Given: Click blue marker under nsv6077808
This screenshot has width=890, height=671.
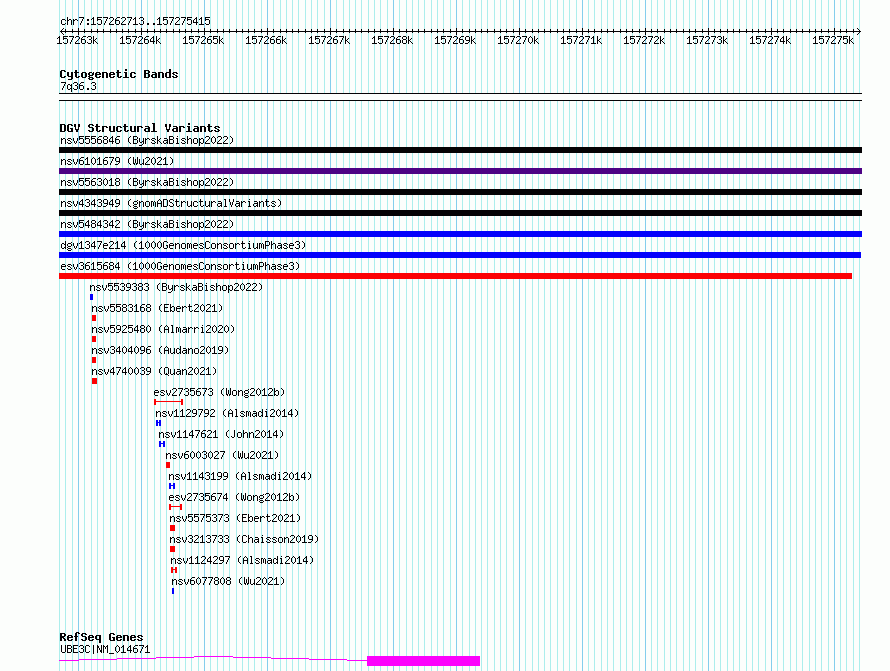Looking at the screenshot, I should [x=173, y=591].
